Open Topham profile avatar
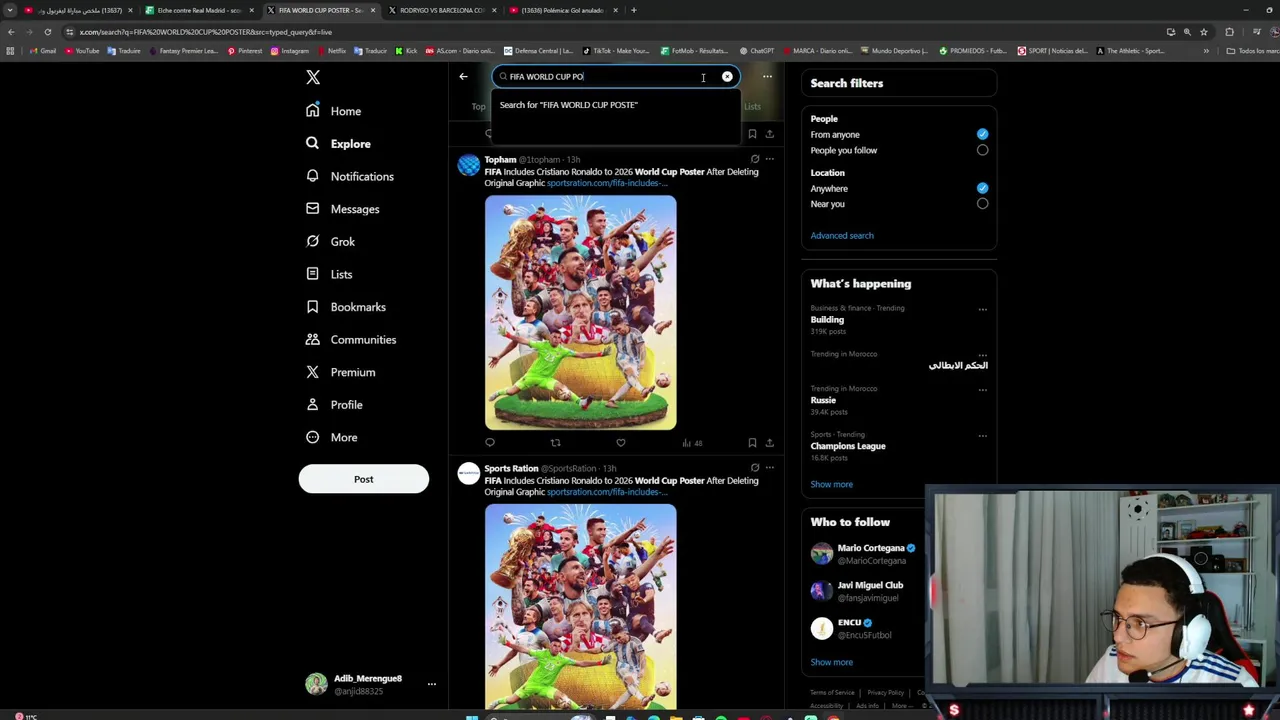1280x720 pixels. [468, 166]
